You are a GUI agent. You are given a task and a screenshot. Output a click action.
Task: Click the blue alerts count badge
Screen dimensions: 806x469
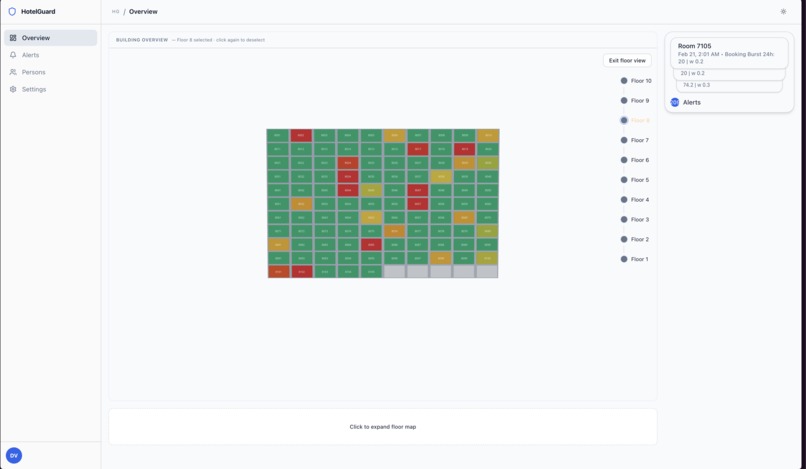[x=674, y=102]
